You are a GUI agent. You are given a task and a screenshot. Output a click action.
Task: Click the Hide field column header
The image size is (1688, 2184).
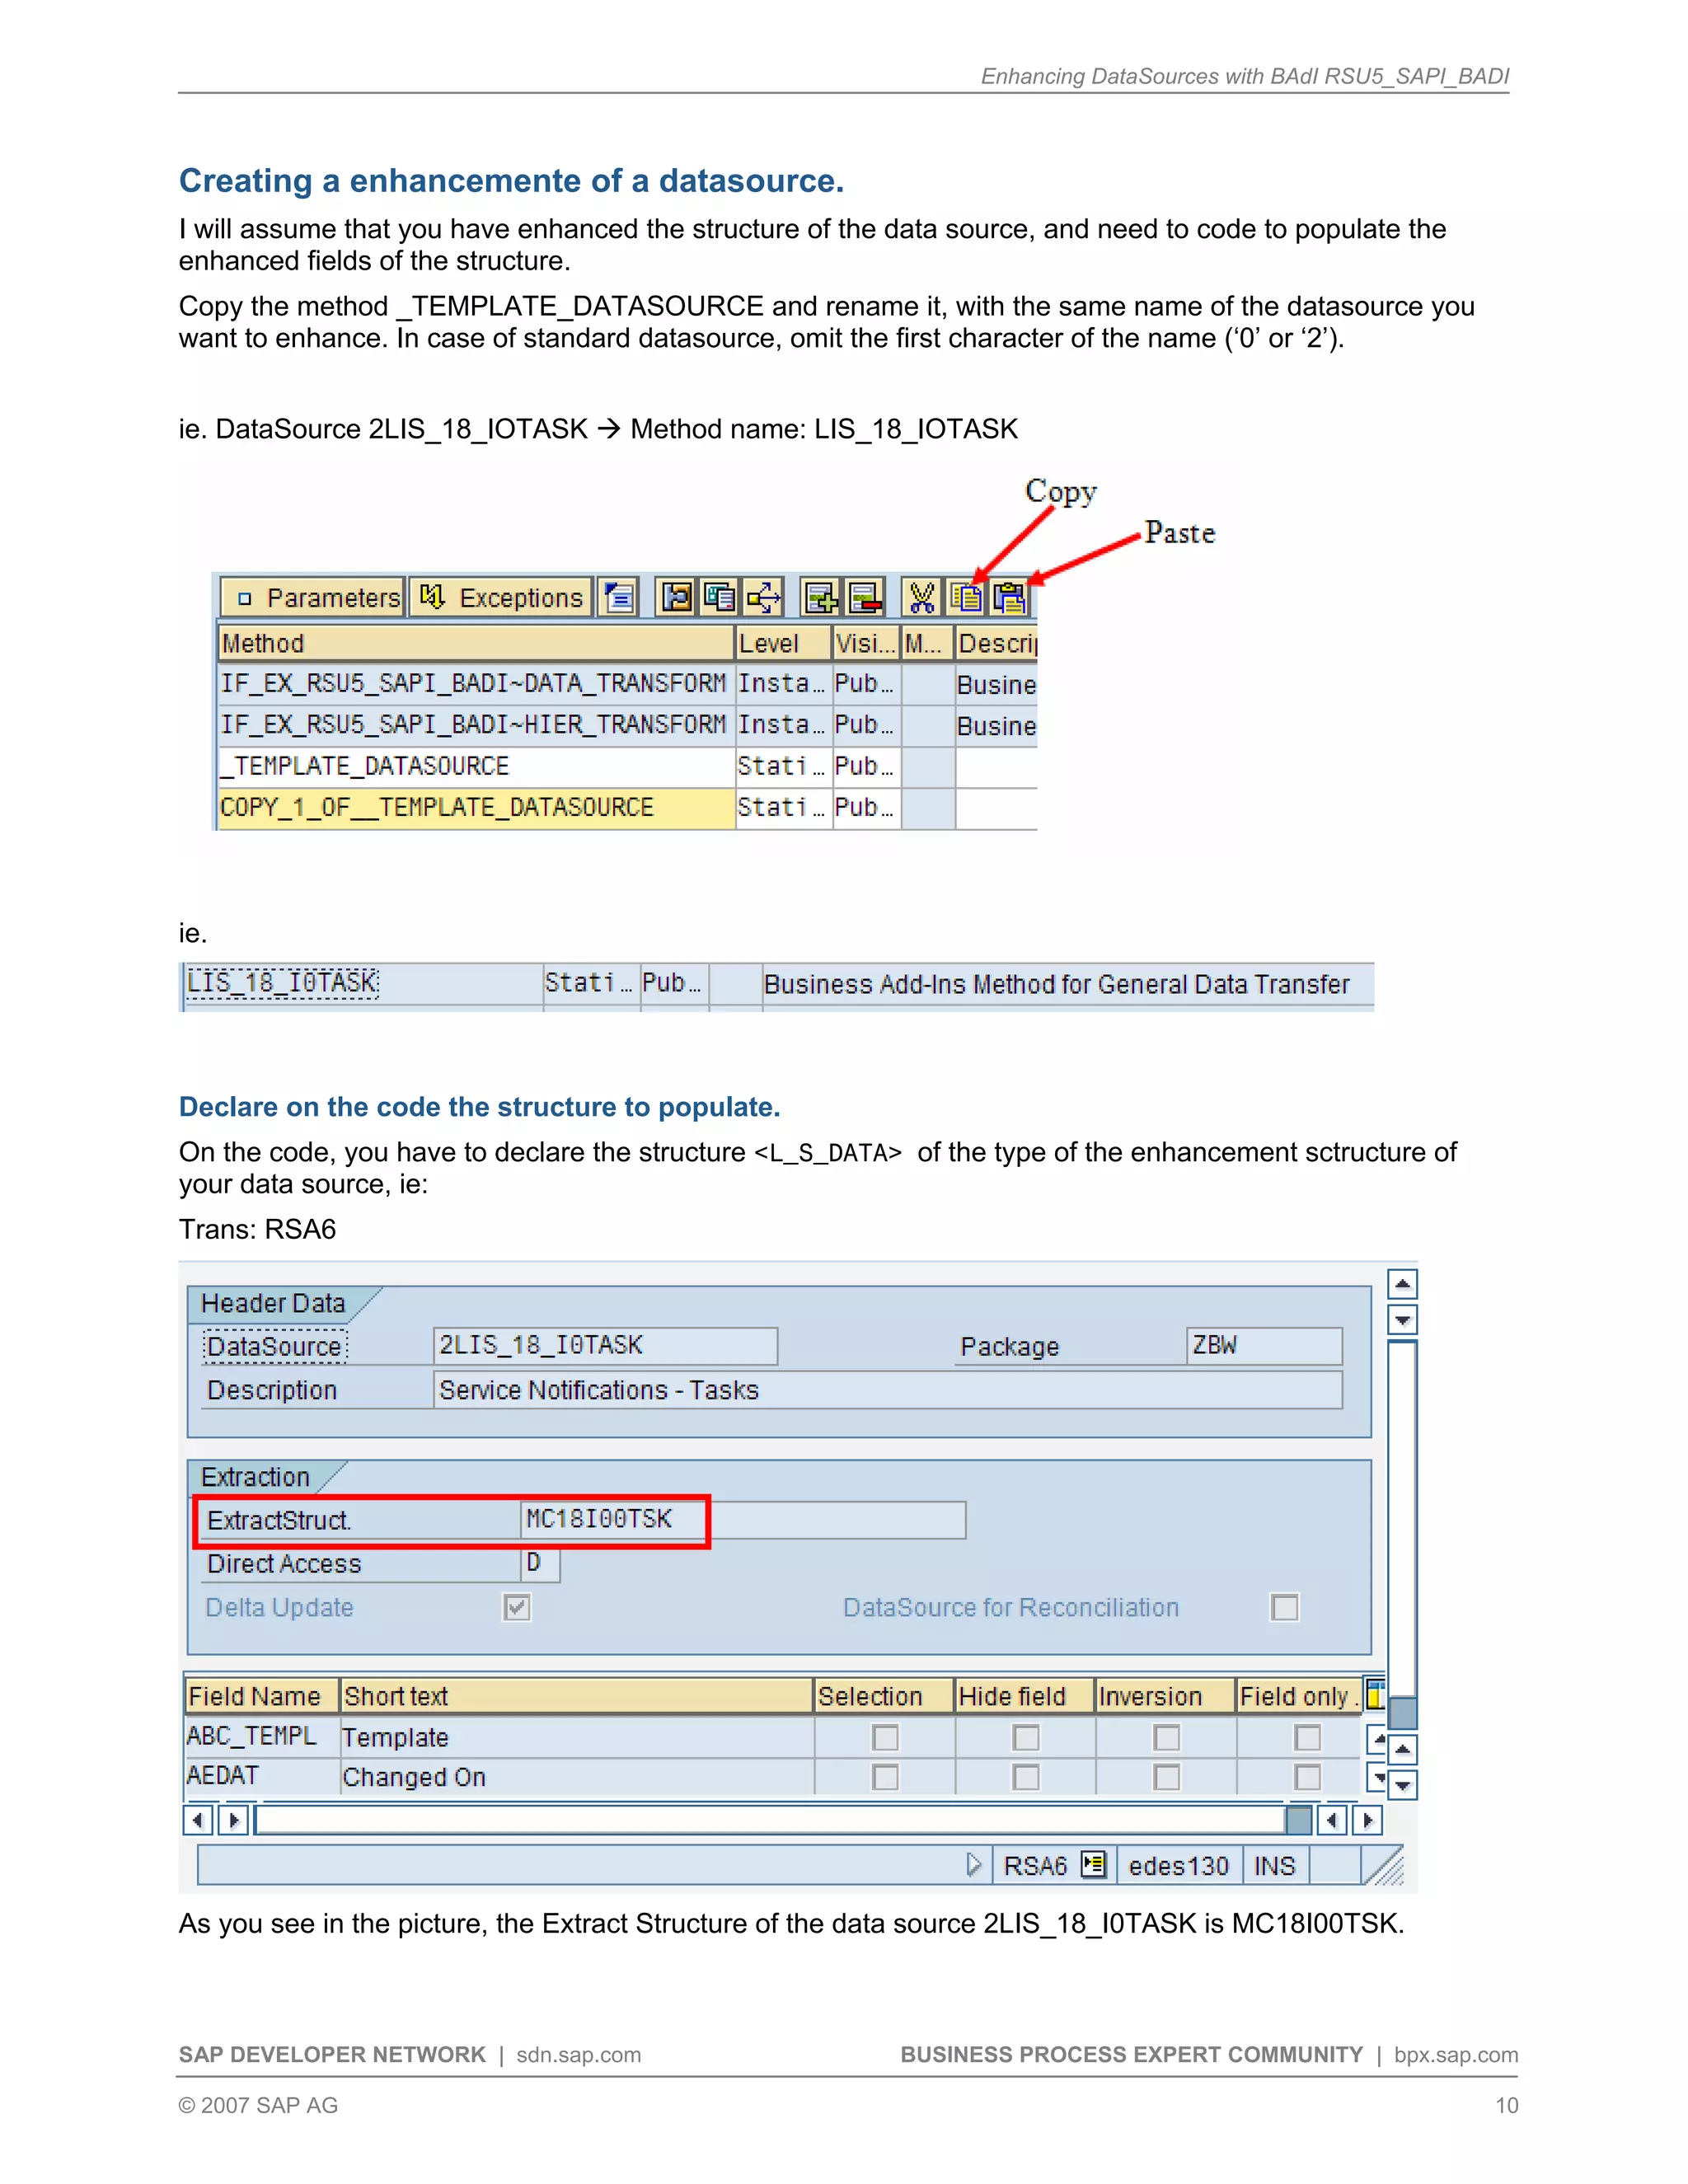click(x=1024, y=1696)
